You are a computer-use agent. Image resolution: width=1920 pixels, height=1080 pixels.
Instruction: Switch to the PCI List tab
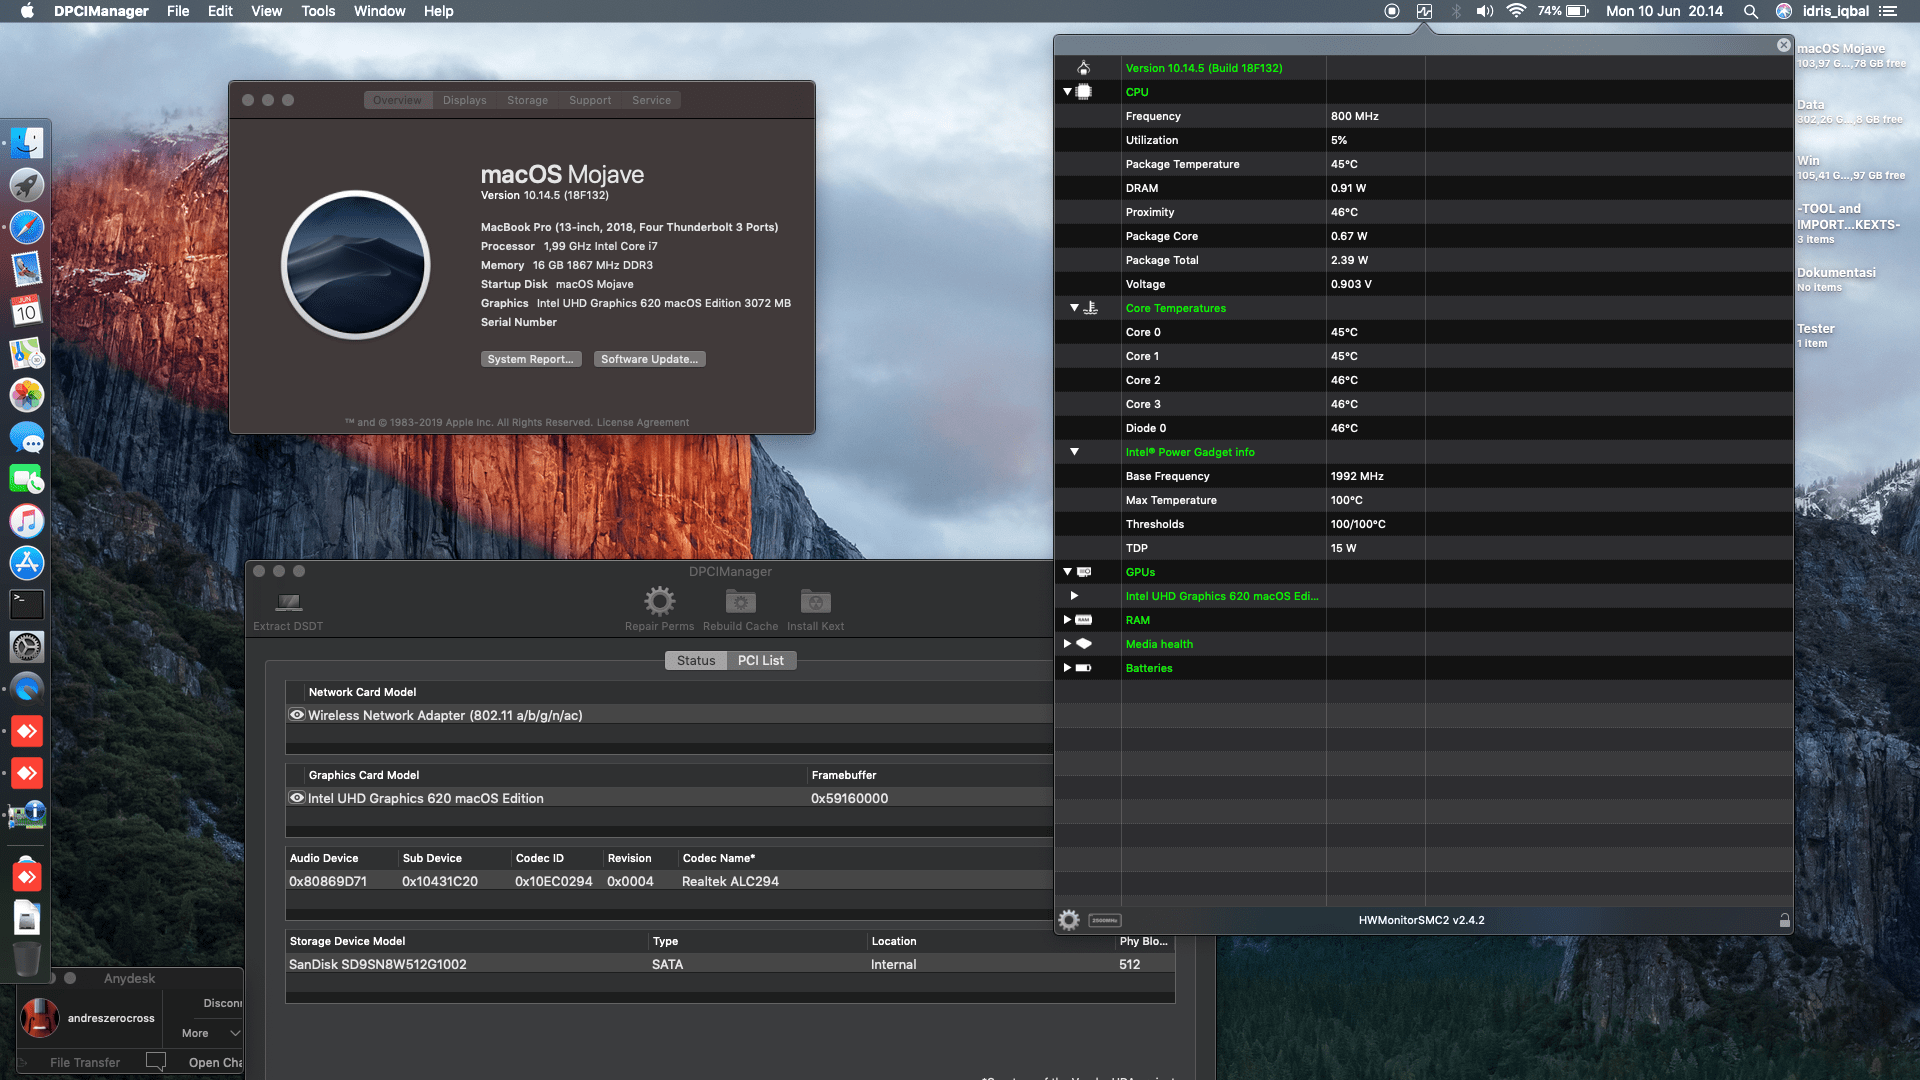(760, 660)
